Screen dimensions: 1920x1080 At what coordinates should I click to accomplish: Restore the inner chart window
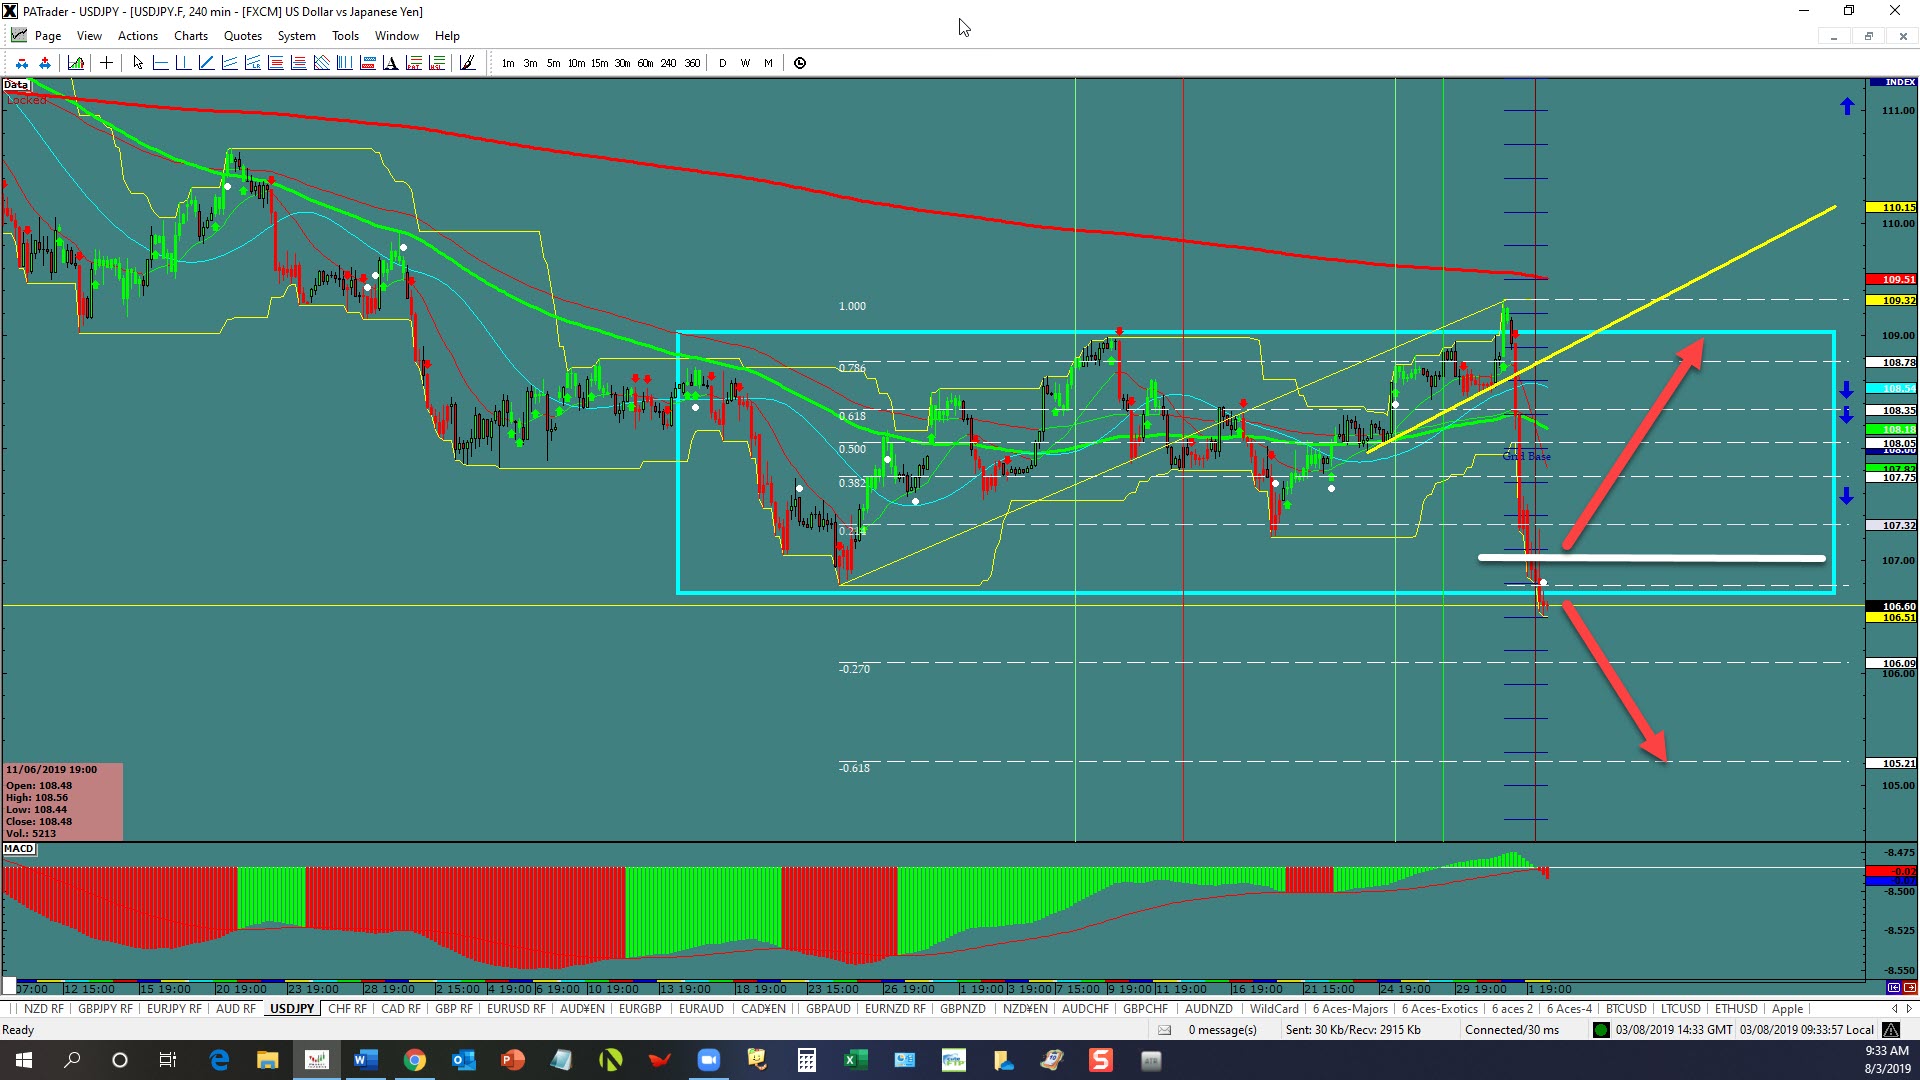[1868, 36]
